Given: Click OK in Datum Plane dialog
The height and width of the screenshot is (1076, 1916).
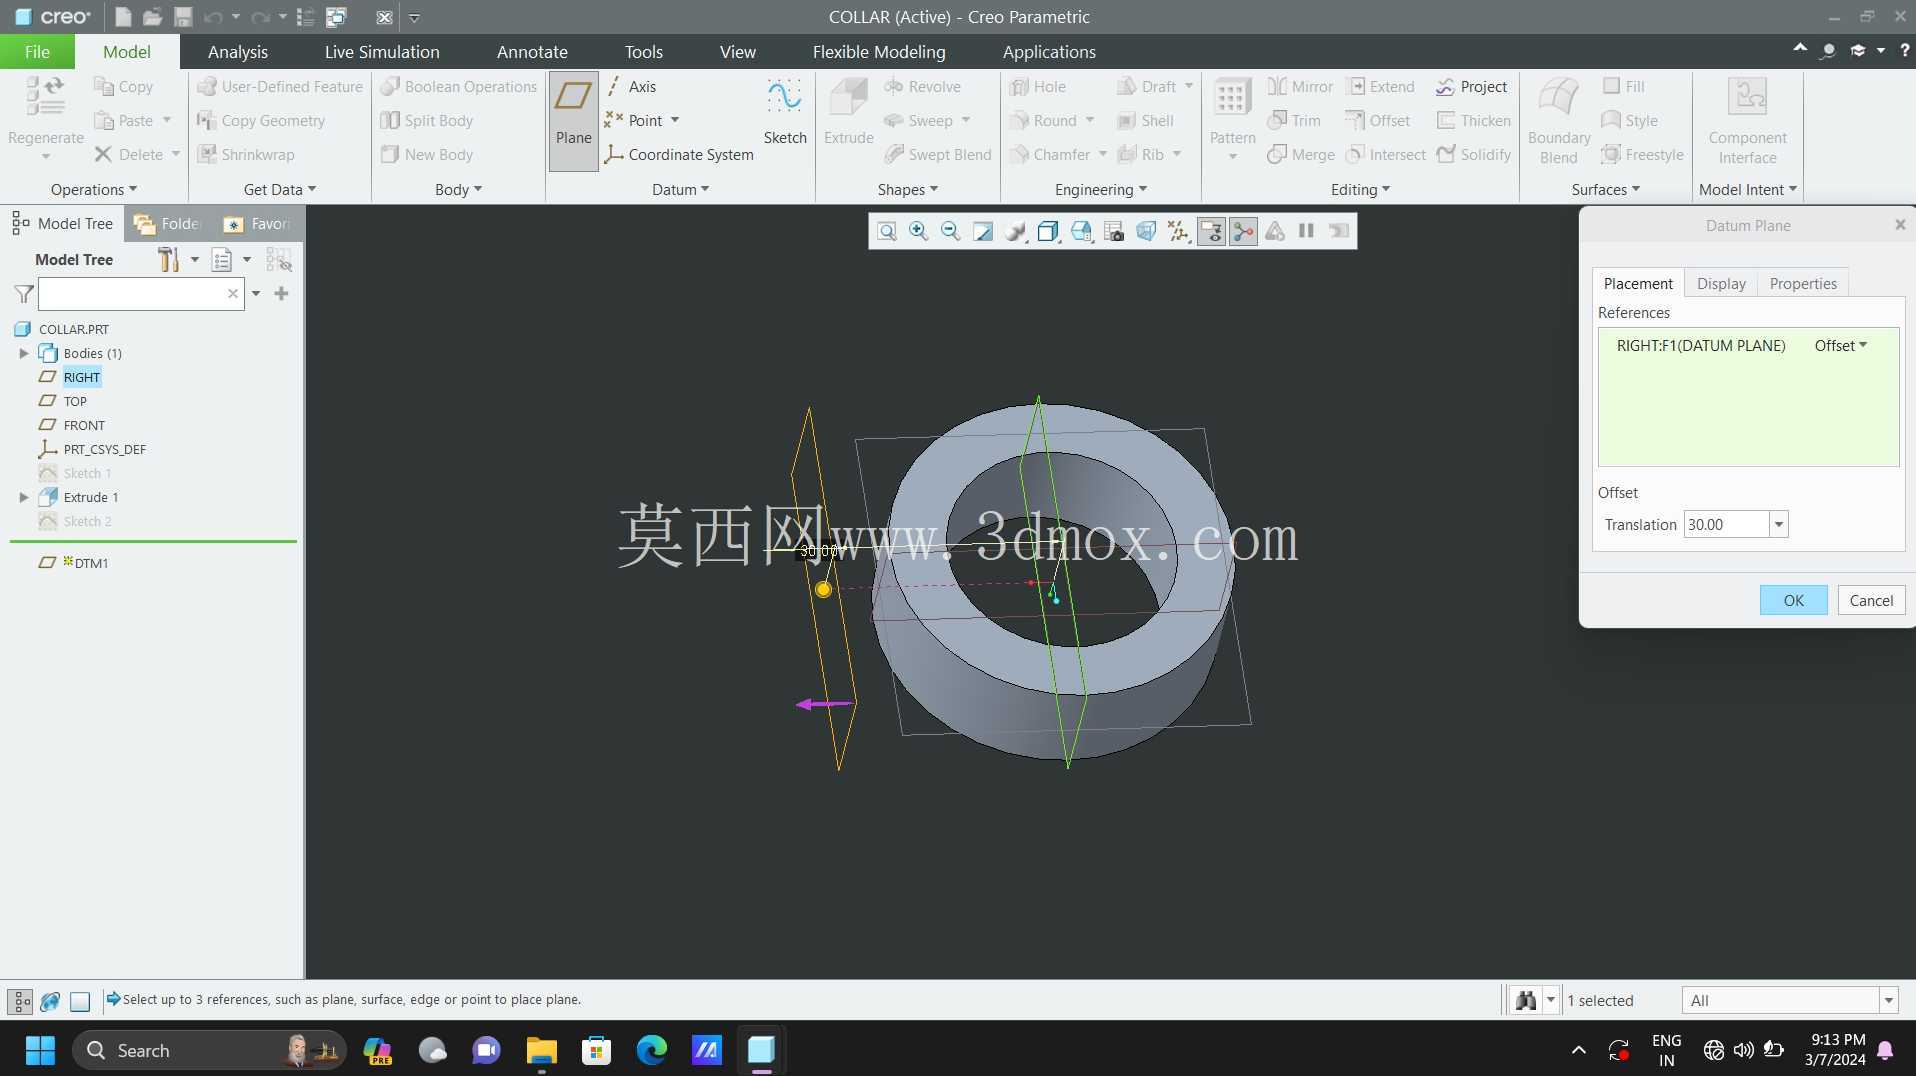Looking at the screenshot, I should tap(1793, 601).
